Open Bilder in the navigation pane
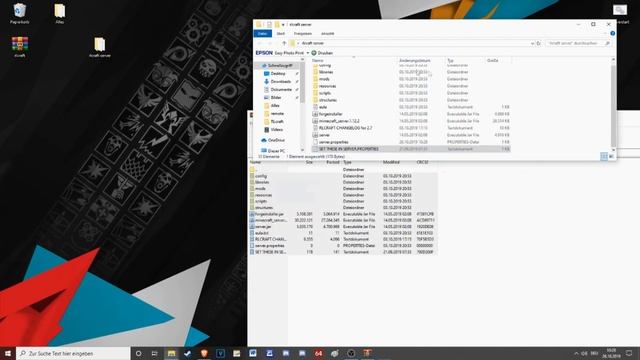640x360 pixels. pyautogui.click(x=276, y=98)
